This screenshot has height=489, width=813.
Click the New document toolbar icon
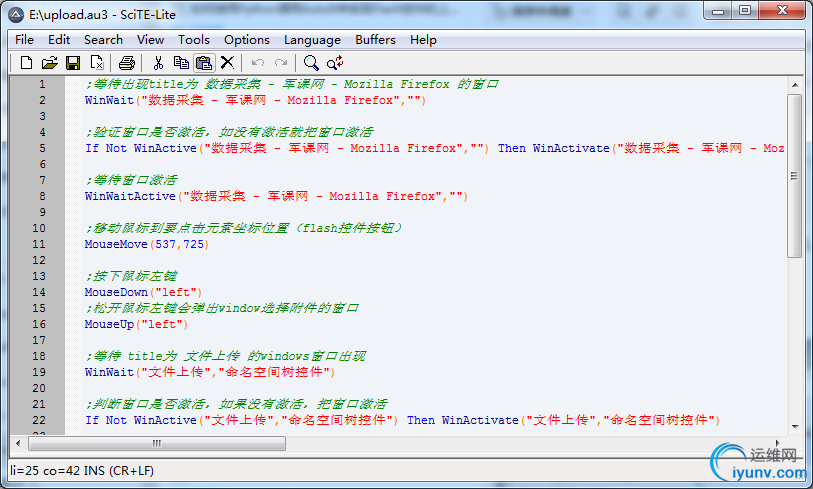[26, 63]
